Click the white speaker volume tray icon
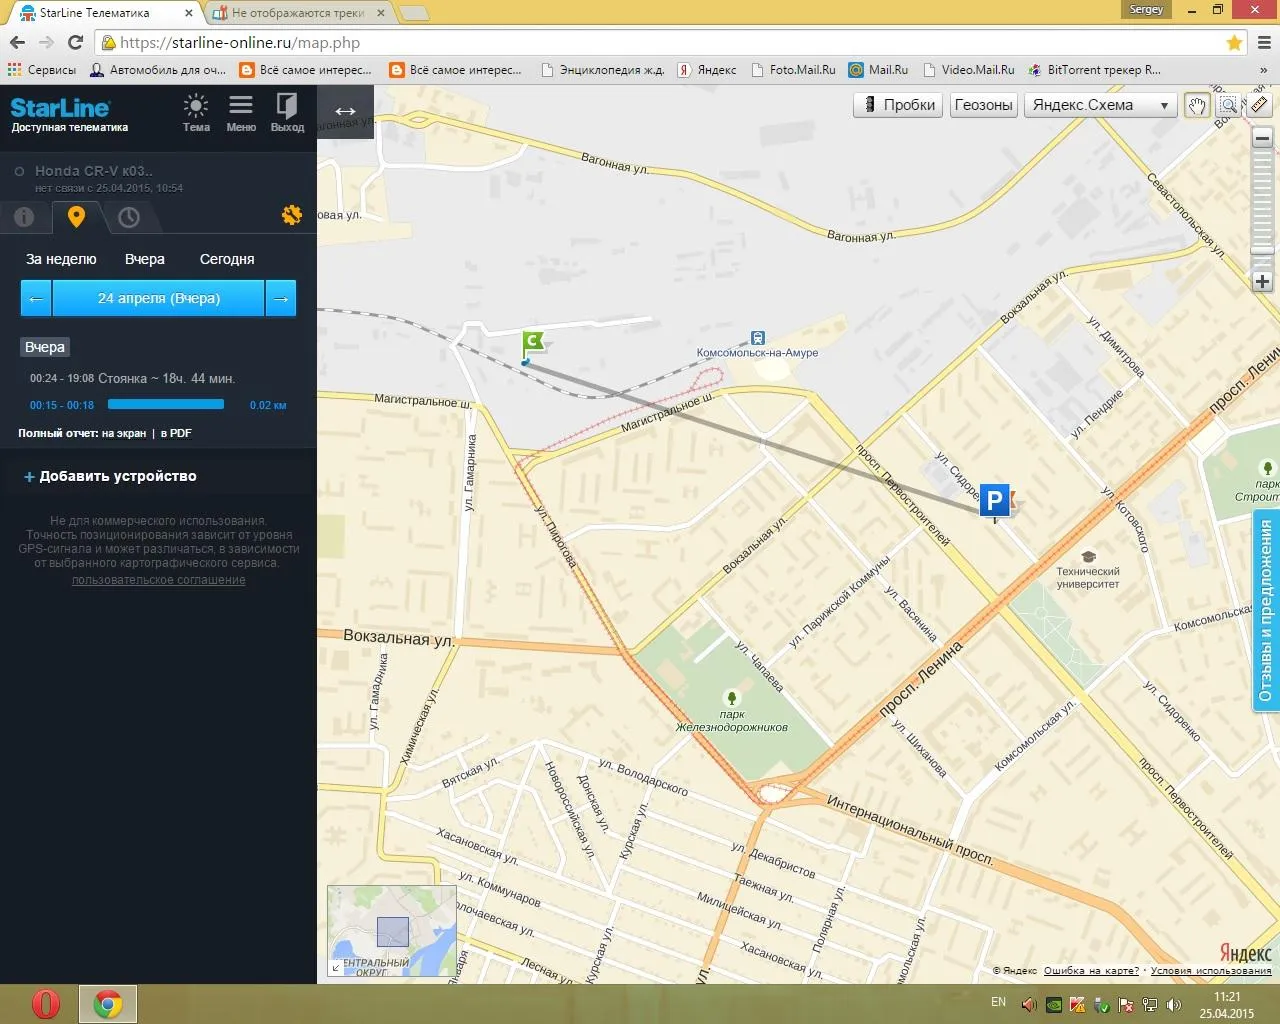This screenshot has width=1280, height=1024. coord(1174,1005)
